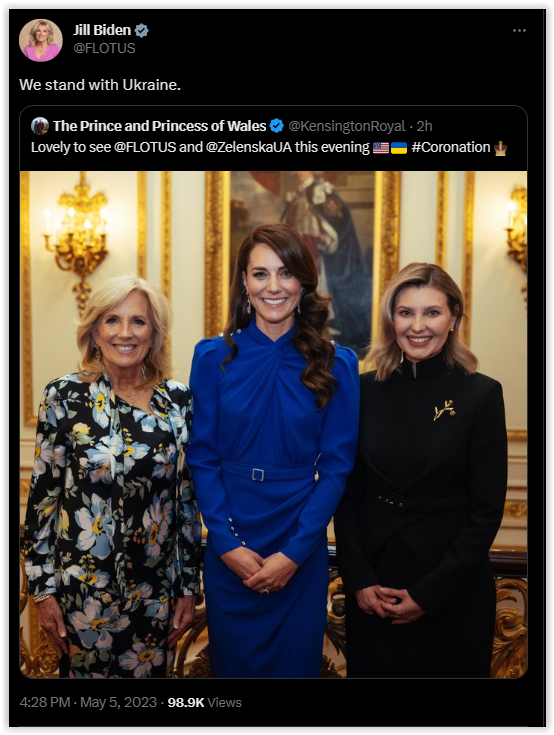Click the 'We stand with Ukraine.' tweet text
Screen dimensions: 554x735
point(100,85)
